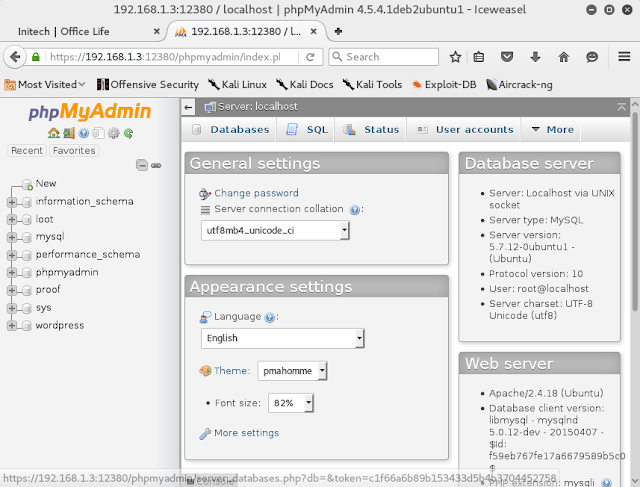Open the SQL documentation icon in sidebar

(98, 133)
